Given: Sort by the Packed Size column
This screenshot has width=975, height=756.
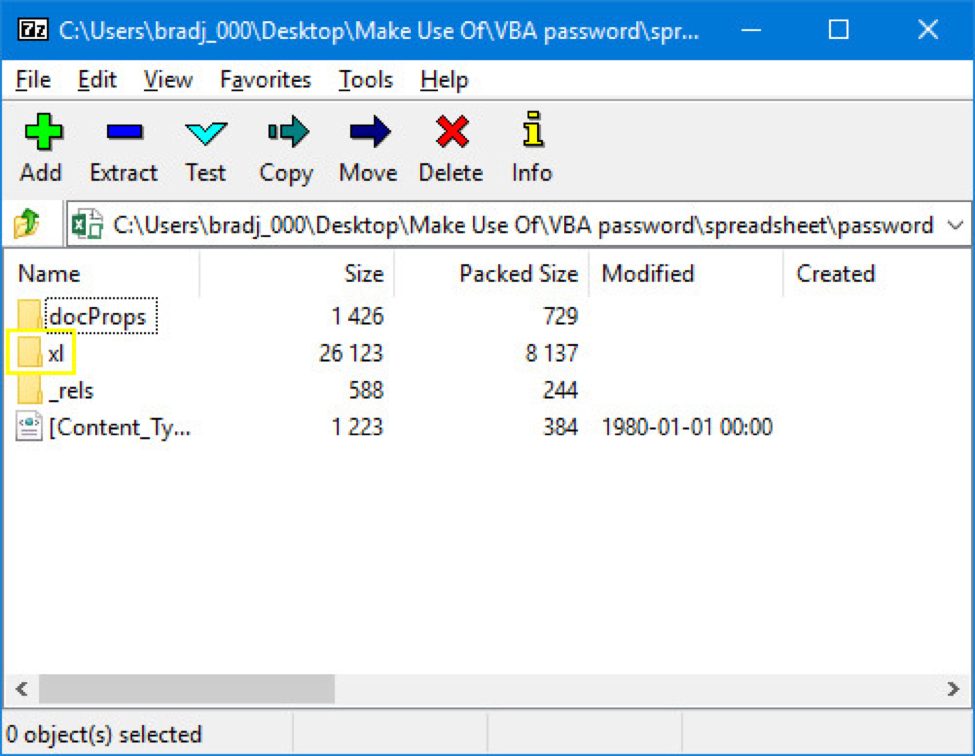Looking at the screenshot, I should click(517, 274).
